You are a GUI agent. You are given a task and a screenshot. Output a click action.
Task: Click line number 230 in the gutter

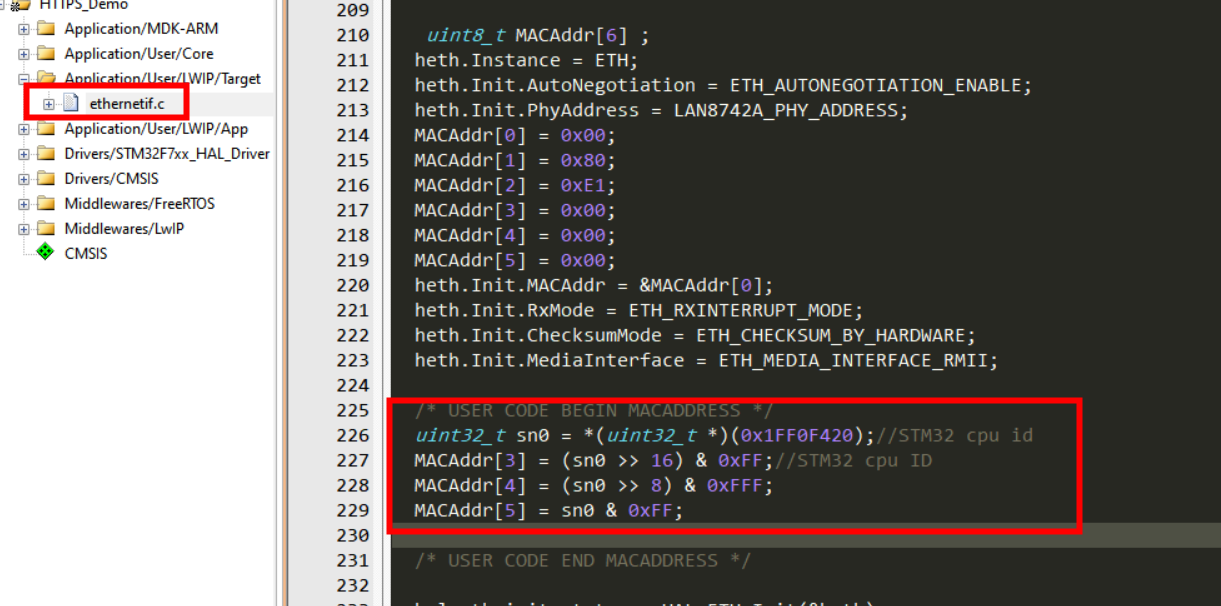(353, 535)
